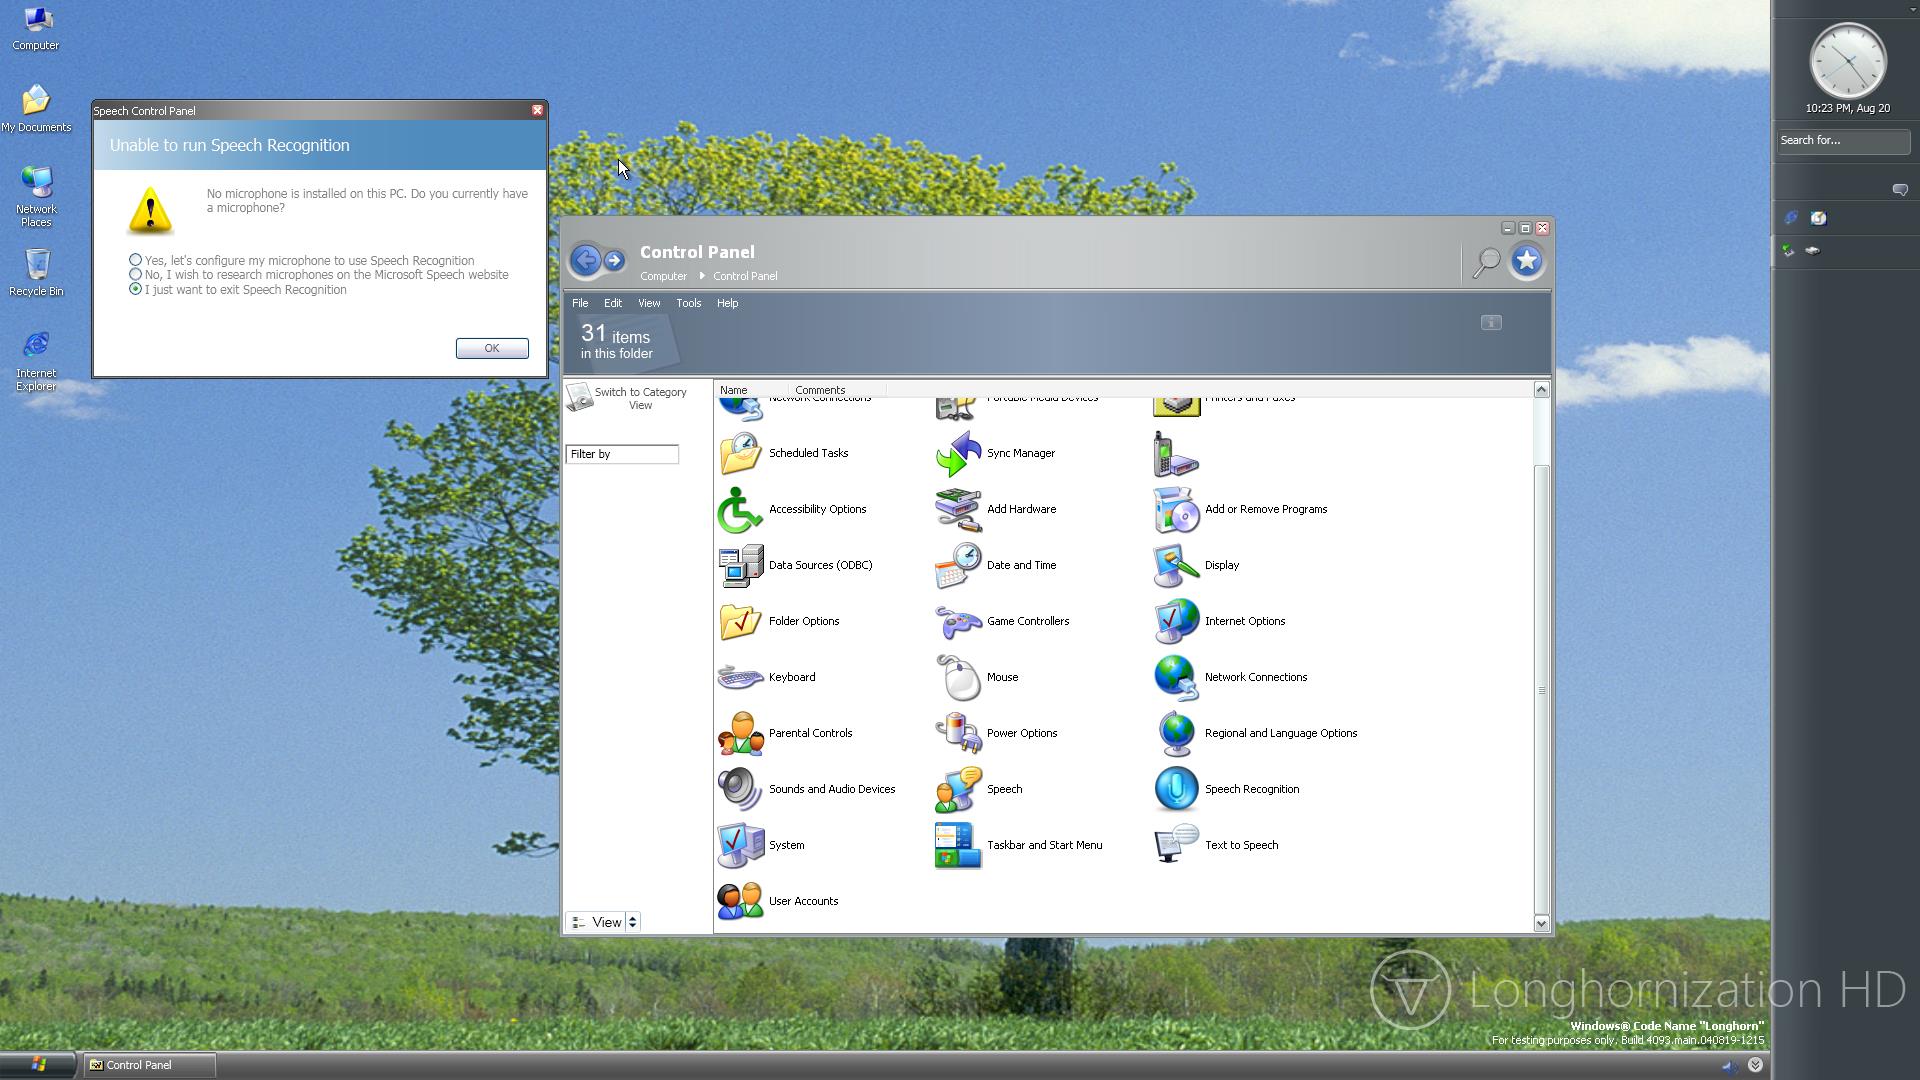Select 'No, I wish to research microphones' option
The width and height of the screenshot is (1920, 1080).
pos(135,274)
